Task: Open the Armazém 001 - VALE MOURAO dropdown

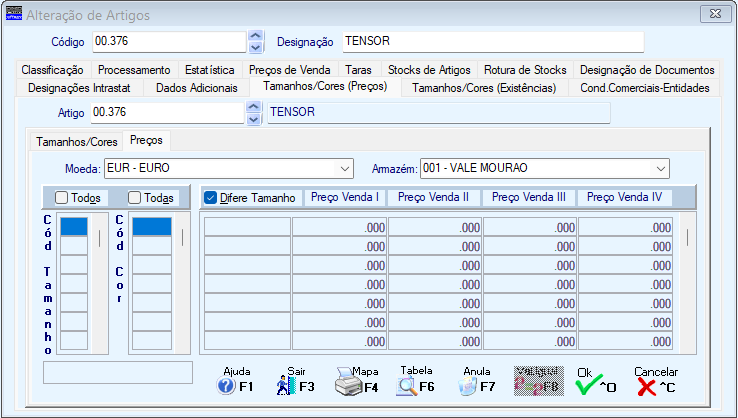Action: coord(660,167)
